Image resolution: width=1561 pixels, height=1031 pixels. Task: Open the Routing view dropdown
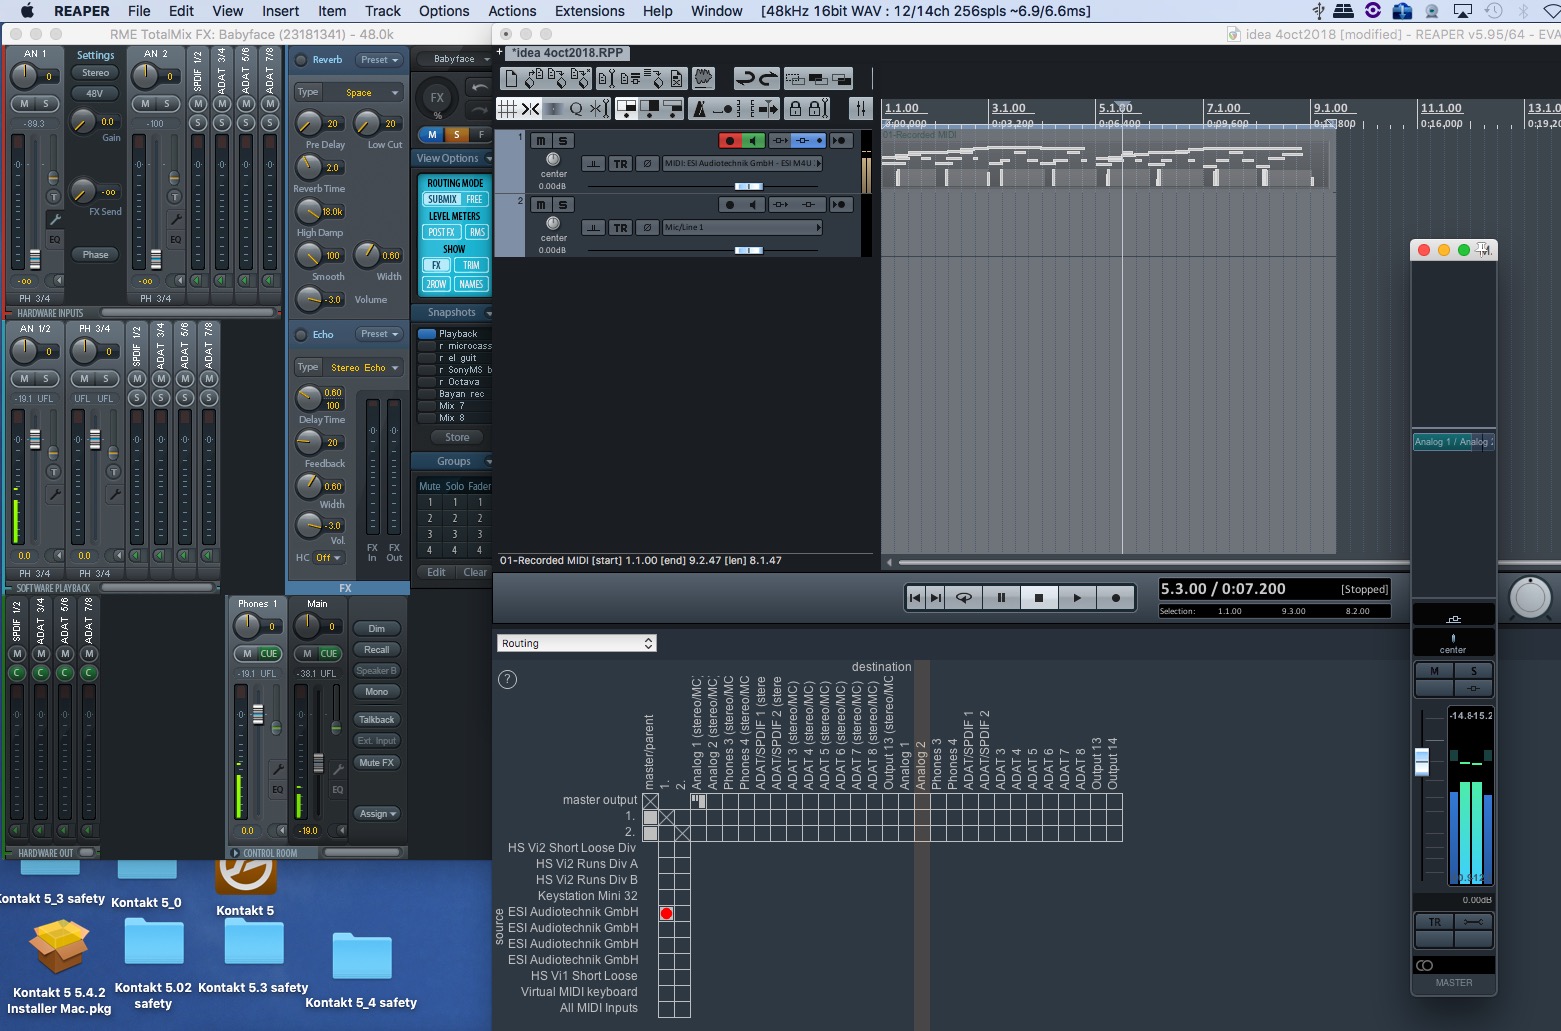[x=576, y=643]
